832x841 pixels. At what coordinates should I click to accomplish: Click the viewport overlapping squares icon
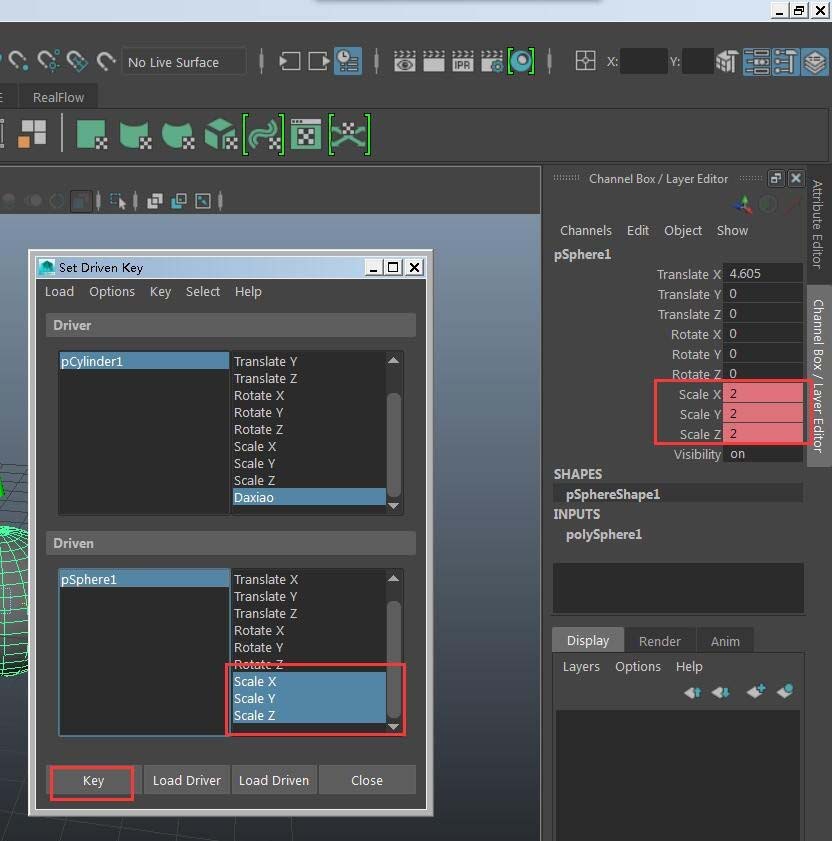(155, 201)
